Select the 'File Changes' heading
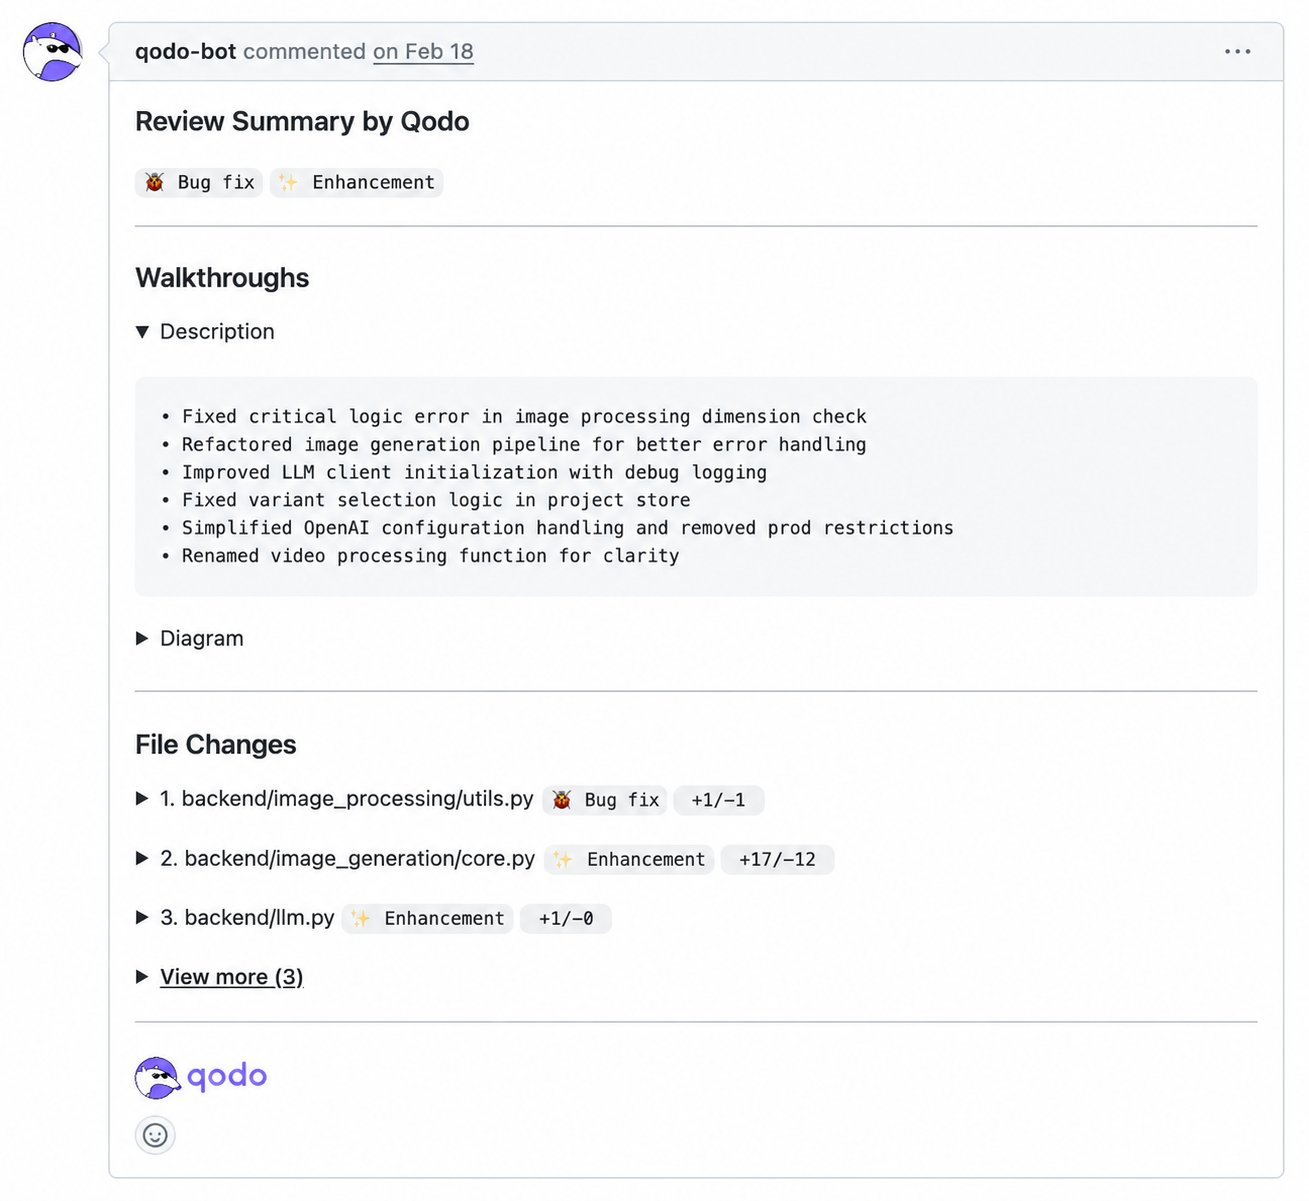The image size is (1309, 1201). pyautogui.click(x=216, y=745)
